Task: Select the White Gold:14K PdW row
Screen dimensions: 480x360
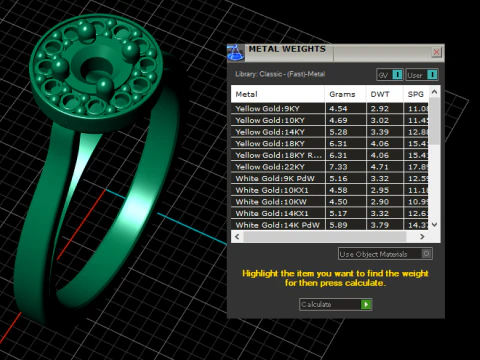Action: (x=330, y=225)
